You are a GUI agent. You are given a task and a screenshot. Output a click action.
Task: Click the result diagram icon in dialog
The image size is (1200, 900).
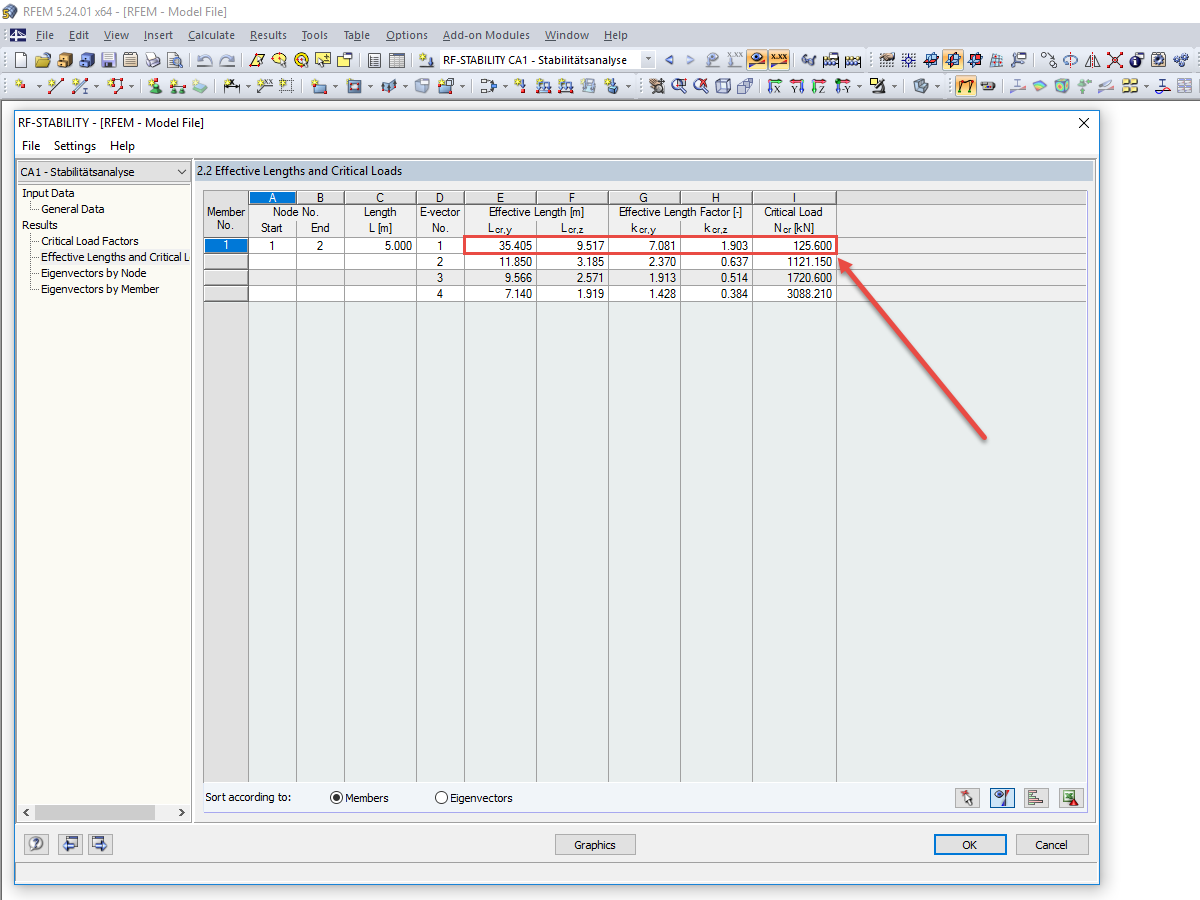[1037, 798]
